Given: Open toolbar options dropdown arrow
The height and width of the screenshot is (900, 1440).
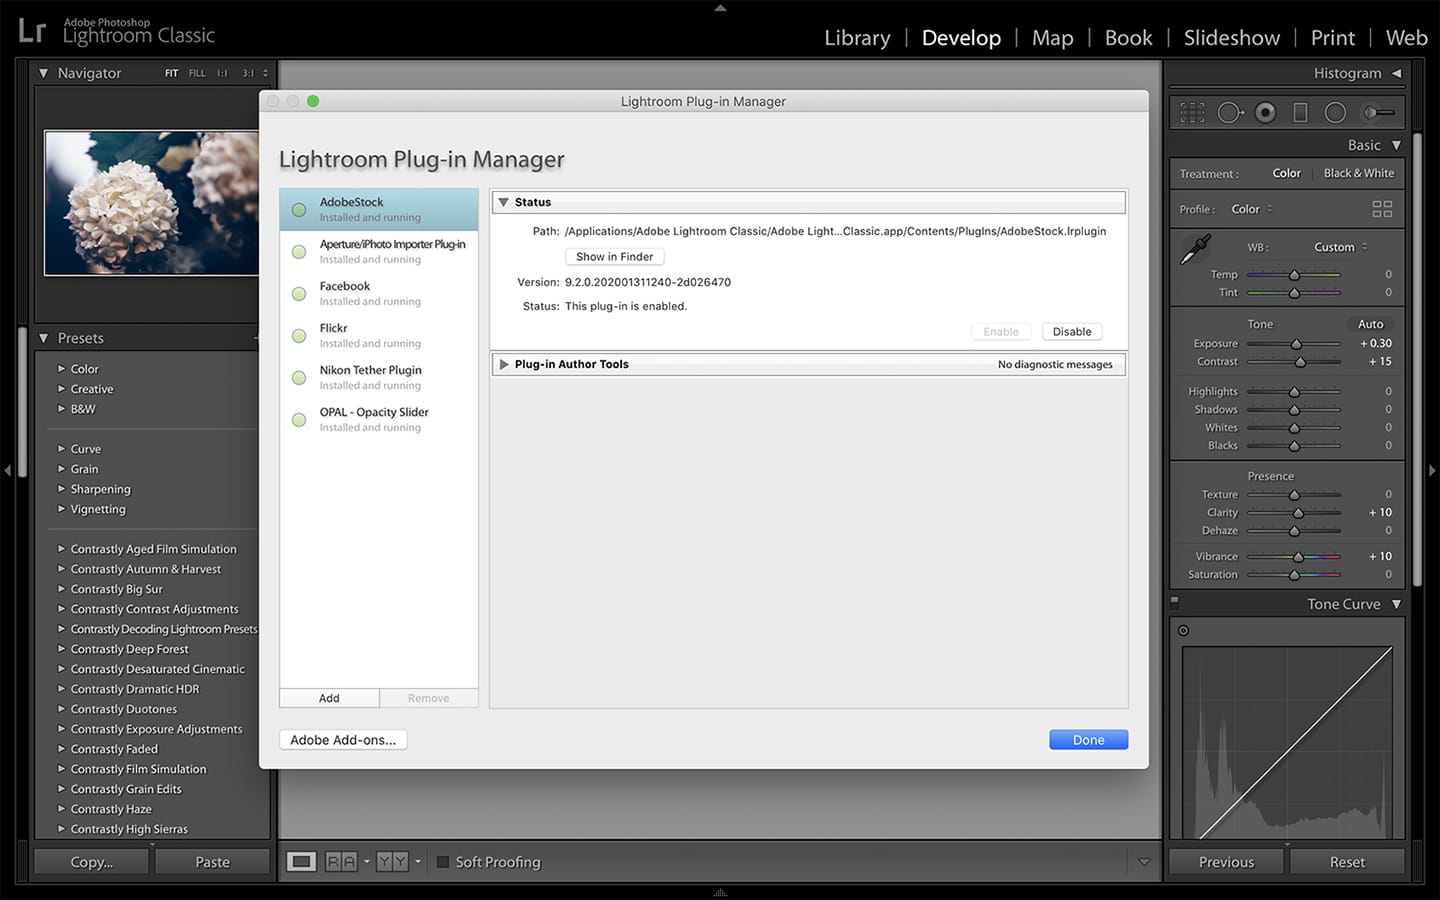Looking at the screenshot, I should point(1145,861).
